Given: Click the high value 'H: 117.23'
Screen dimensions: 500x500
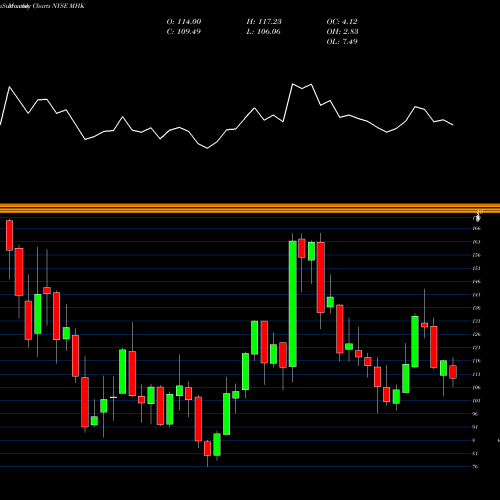Looking at the screenshot, I should (264, 22).
